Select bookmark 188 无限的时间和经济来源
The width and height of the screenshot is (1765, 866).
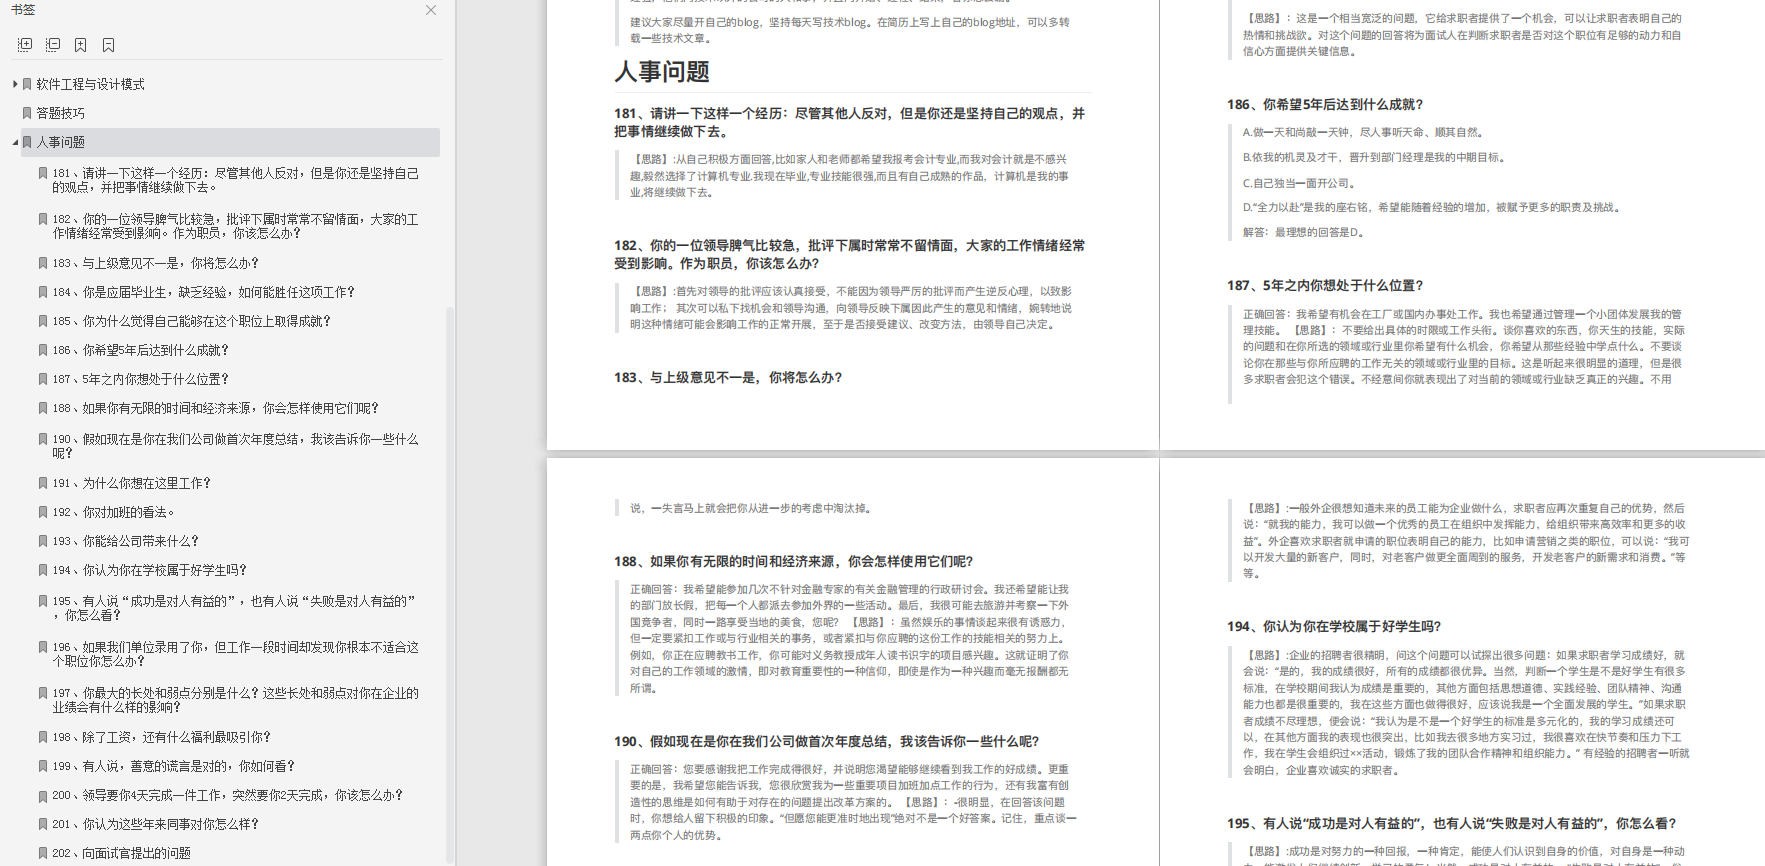215,408
